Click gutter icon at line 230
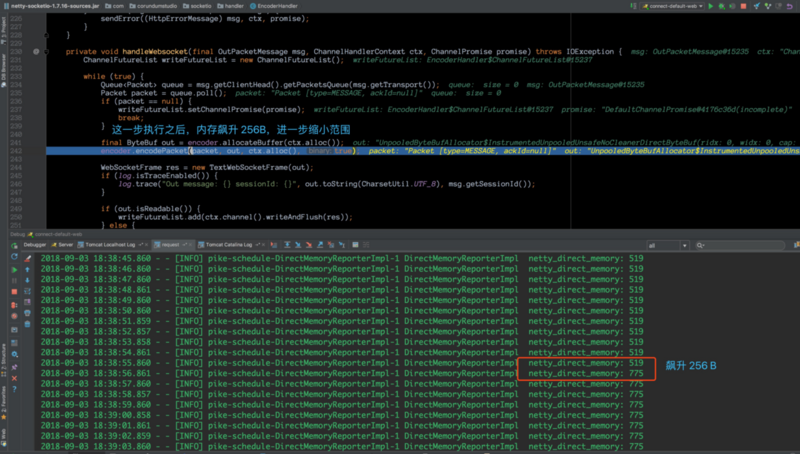800x454 pixels. [x=36, y=52]
